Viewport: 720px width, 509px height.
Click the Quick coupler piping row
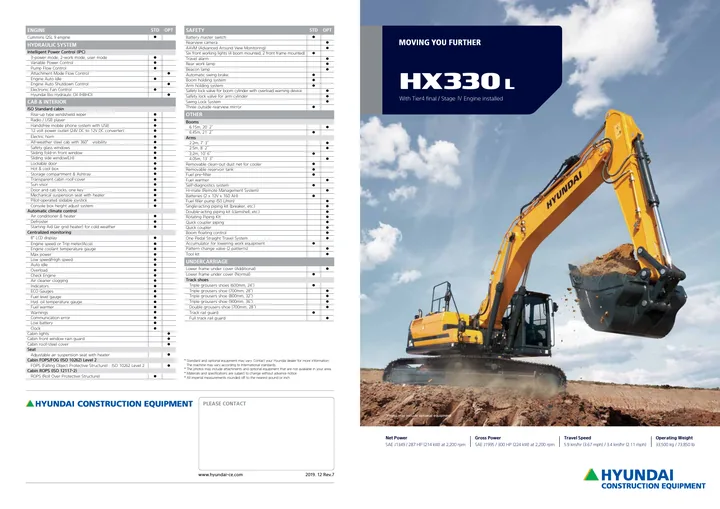[259, 222]
